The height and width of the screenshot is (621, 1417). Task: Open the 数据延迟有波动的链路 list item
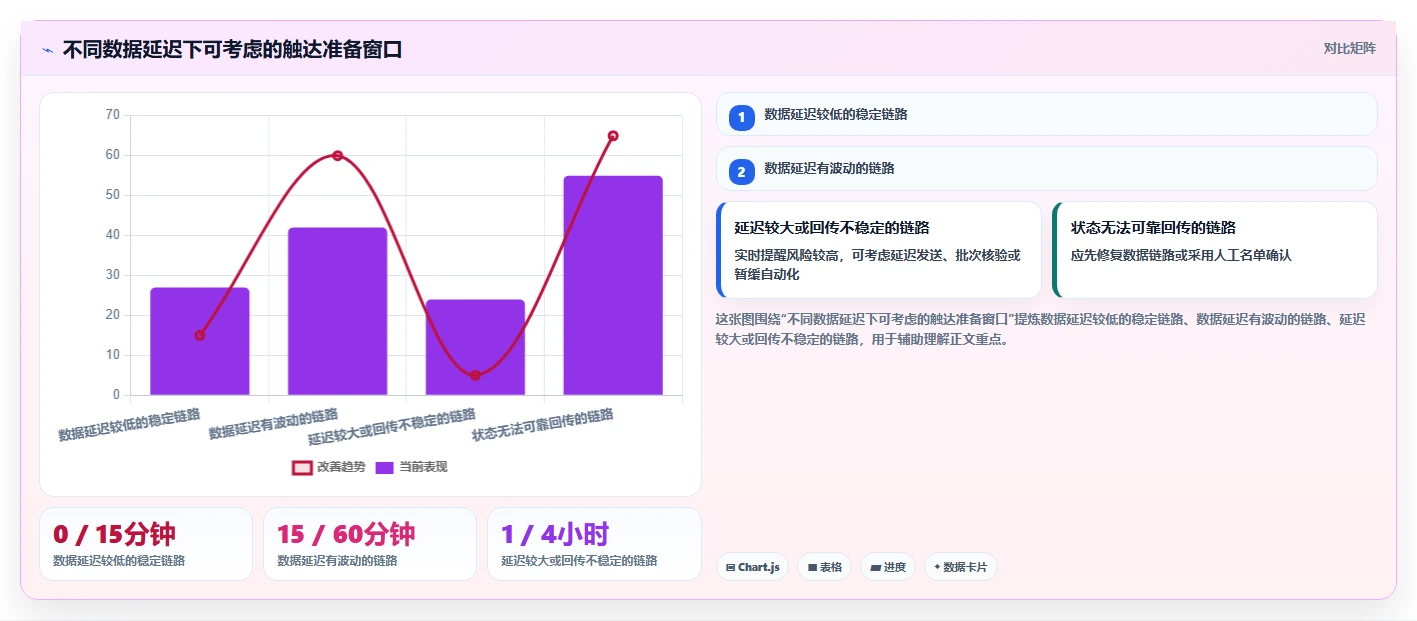click(1046, 168)
